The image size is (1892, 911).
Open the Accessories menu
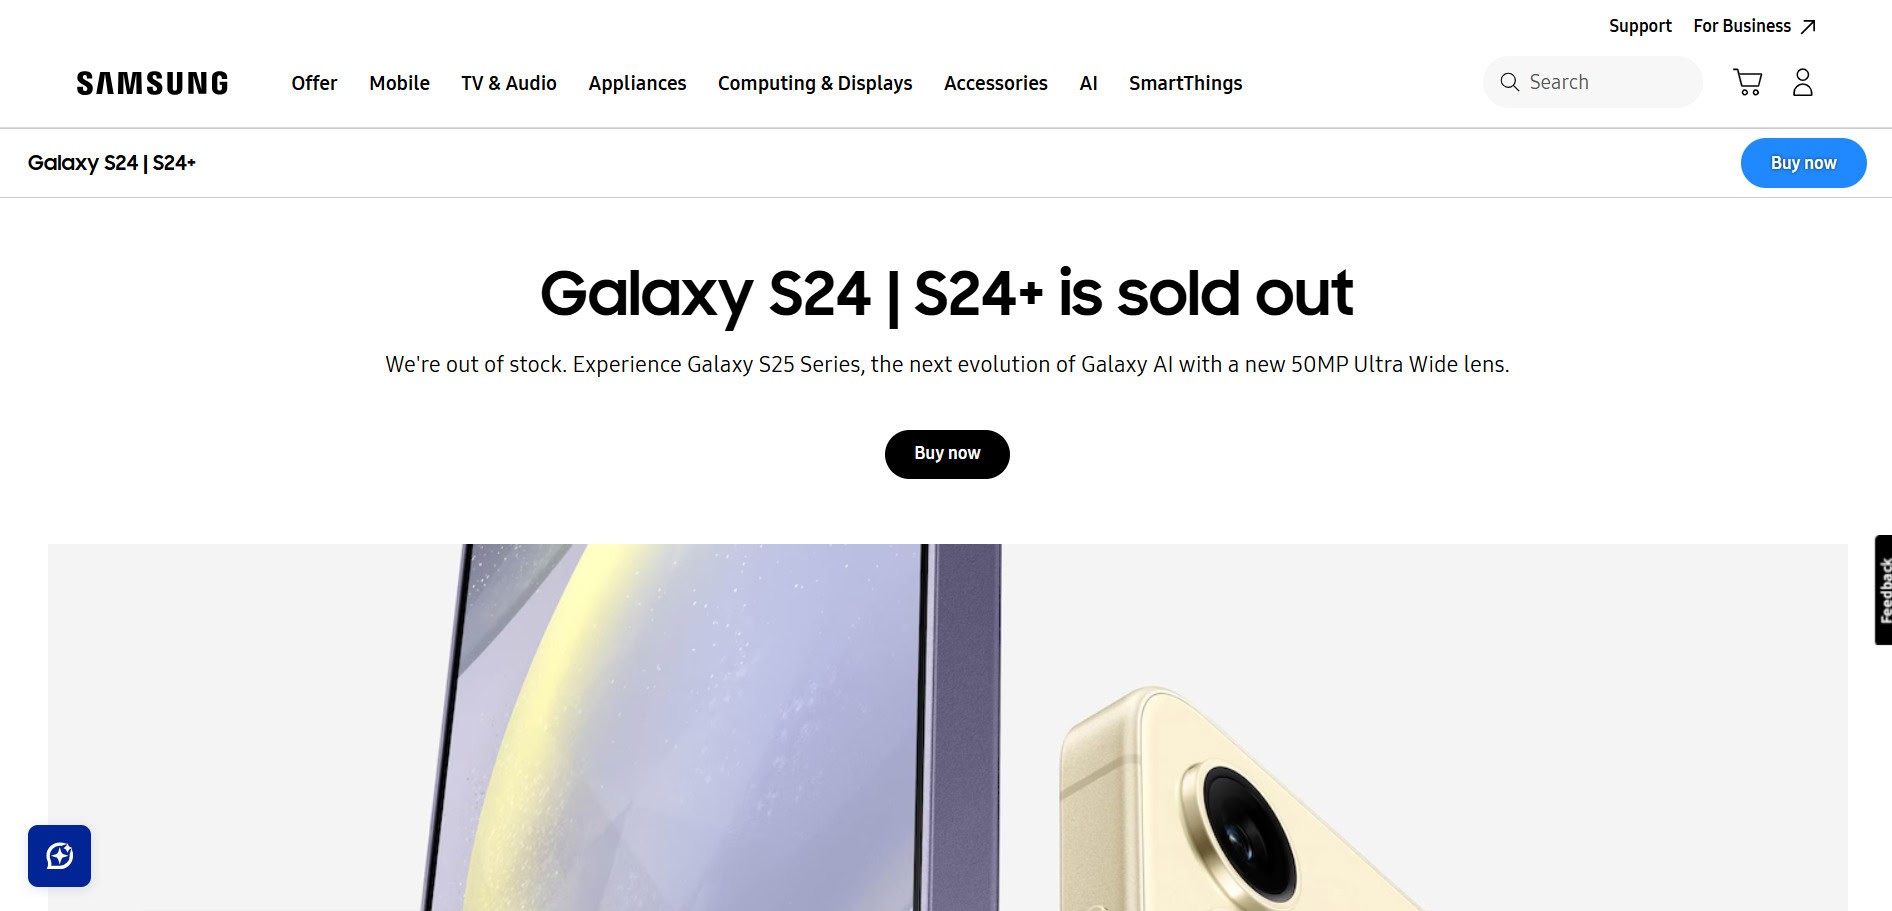pyautogui.click(x=995, y=83)
